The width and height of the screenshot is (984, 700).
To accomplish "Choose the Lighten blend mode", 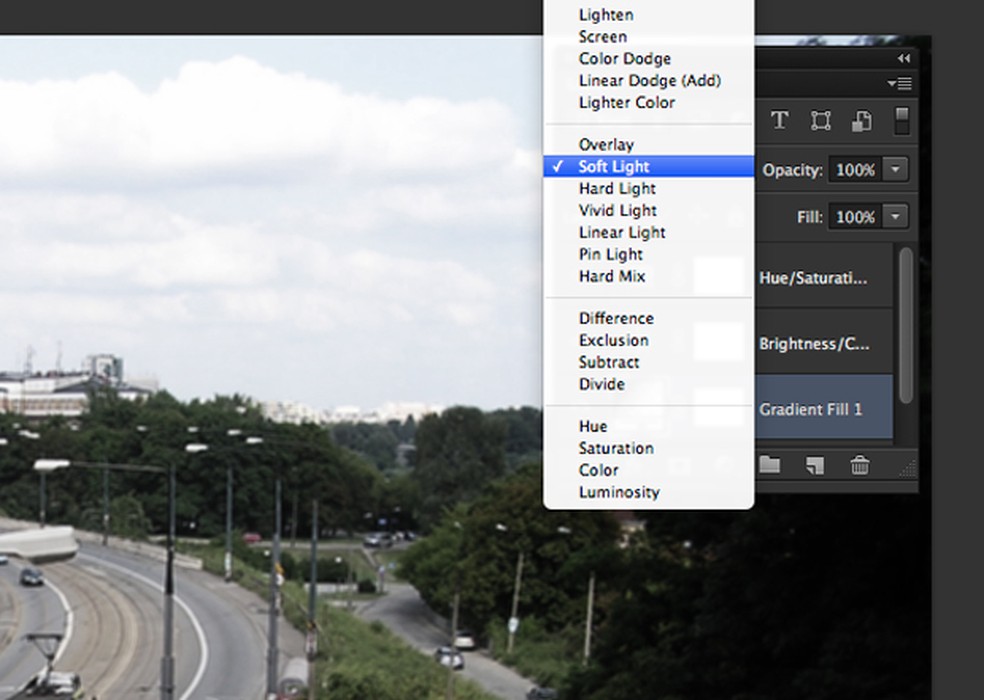I will click(649, 15).
